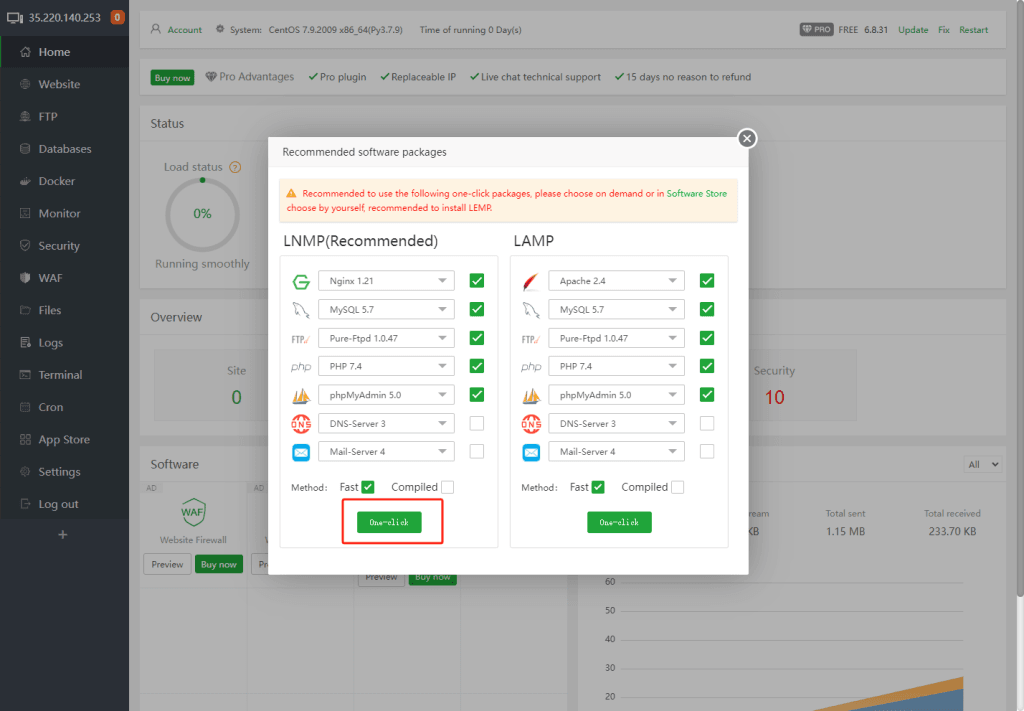Open the LNMP PHP 7.4 version dropdown
This screenshot has width=1024, height=711.
point(386,367)
